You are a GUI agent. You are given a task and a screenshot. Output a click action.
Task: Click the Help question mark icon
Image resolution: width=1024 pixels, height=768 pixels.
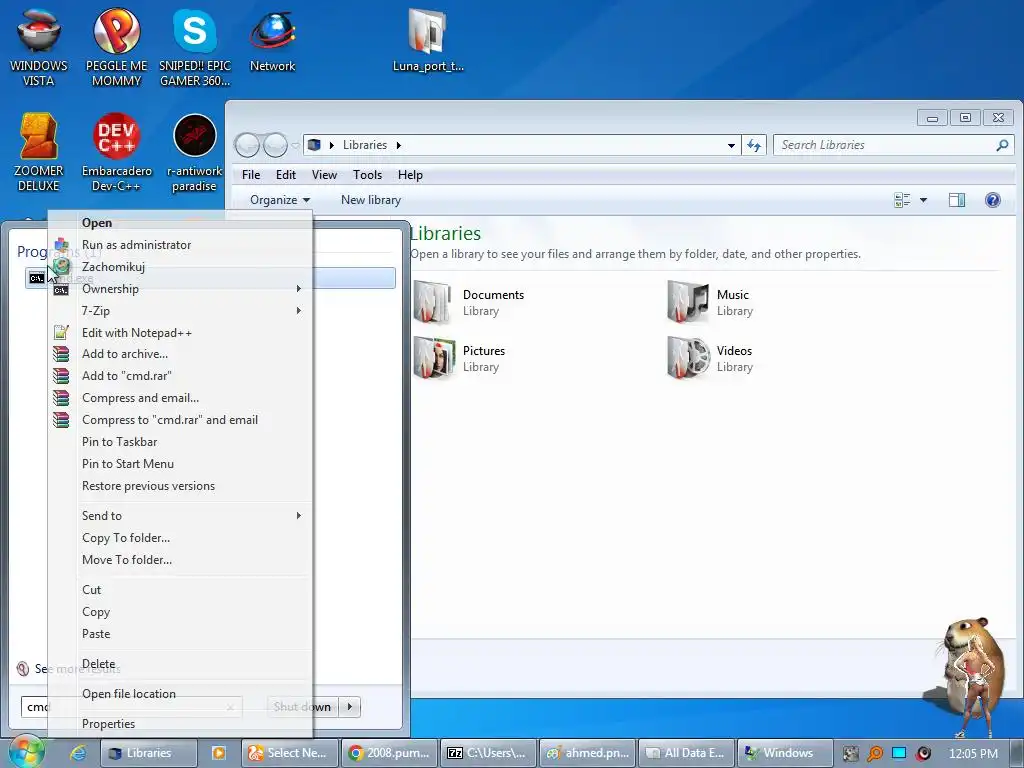[992, 200]
